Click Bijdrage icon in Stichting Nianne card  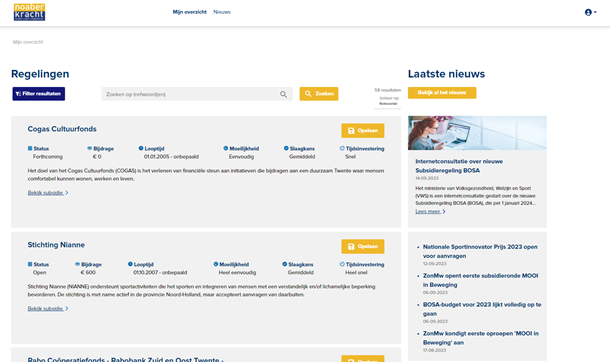click(x=77, y=264)
